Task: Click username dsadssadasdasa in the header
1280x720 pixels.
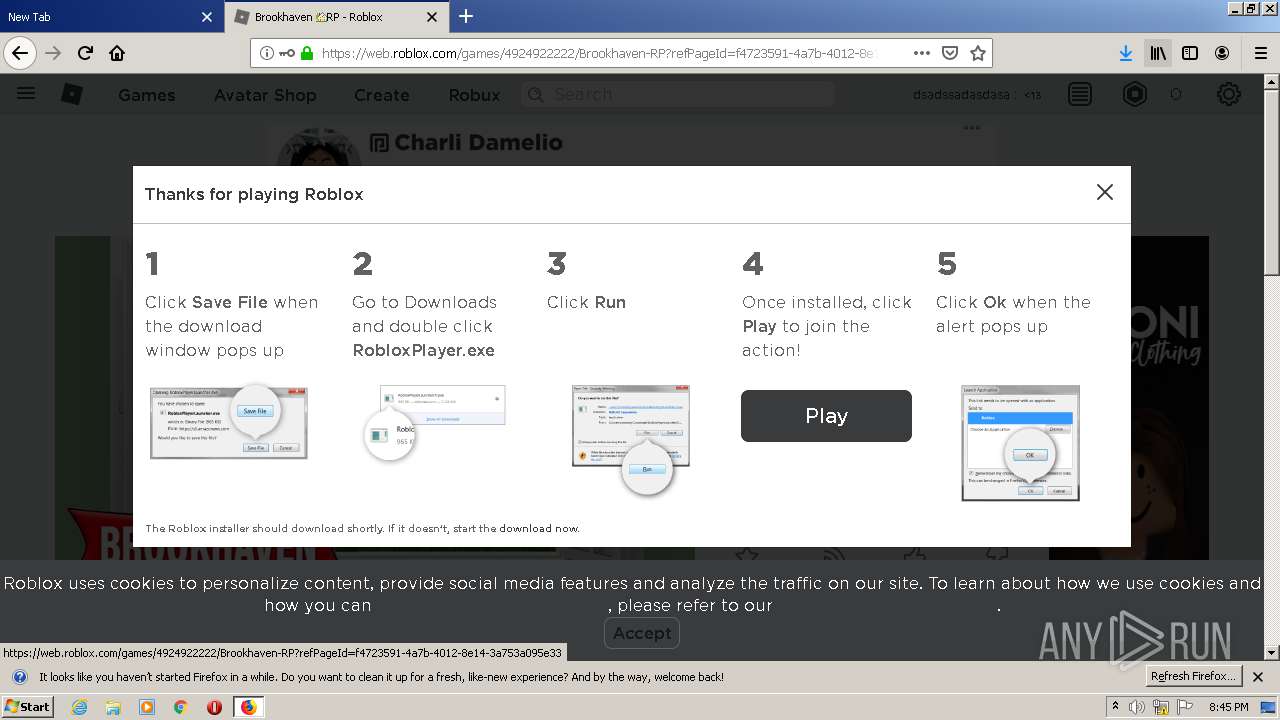Action: coord(961,95)
